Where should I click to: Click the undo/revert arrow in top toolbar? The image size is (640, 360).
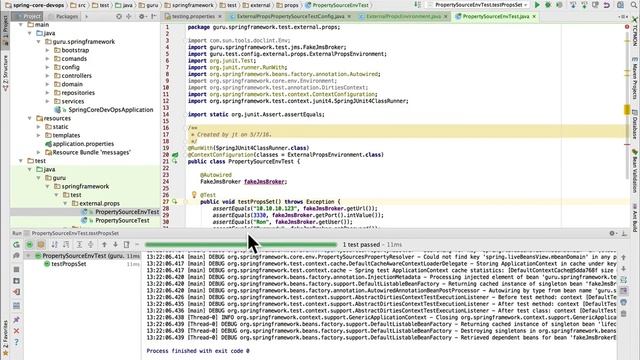coord(607,5)
